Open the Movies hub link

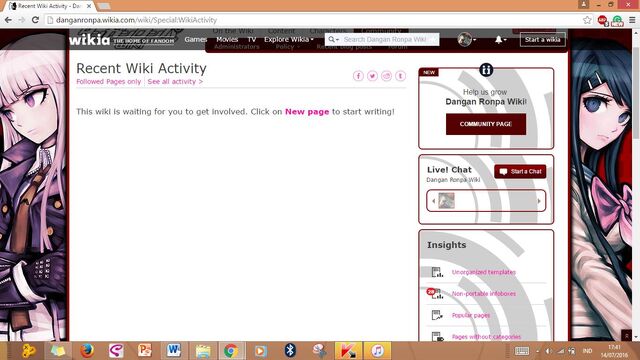pyautogui.click(x=227, y=40)
